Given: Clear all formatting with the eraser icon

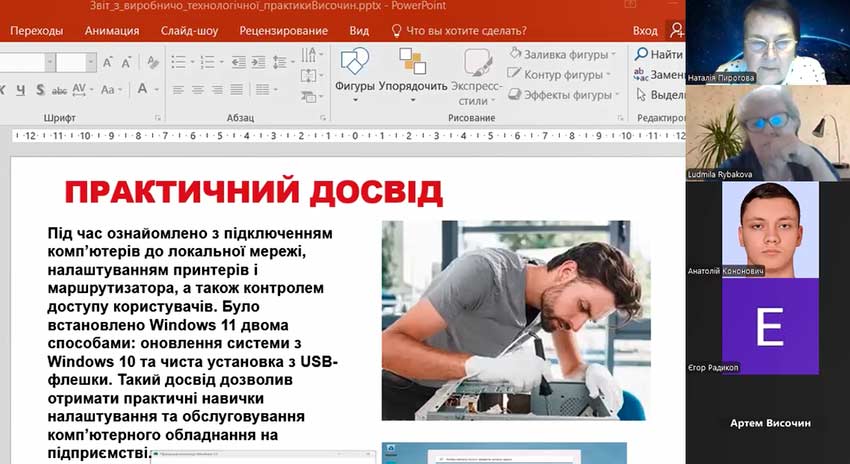Looking at the screenshot, I should (x=153, y=62).
